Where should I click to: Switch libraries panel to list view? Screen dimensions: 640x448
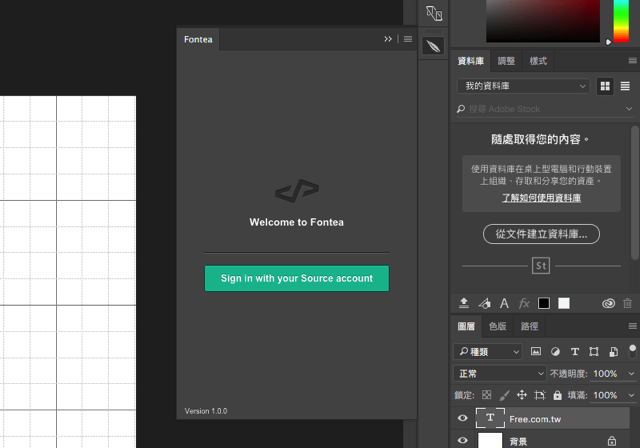pos(625,86)
